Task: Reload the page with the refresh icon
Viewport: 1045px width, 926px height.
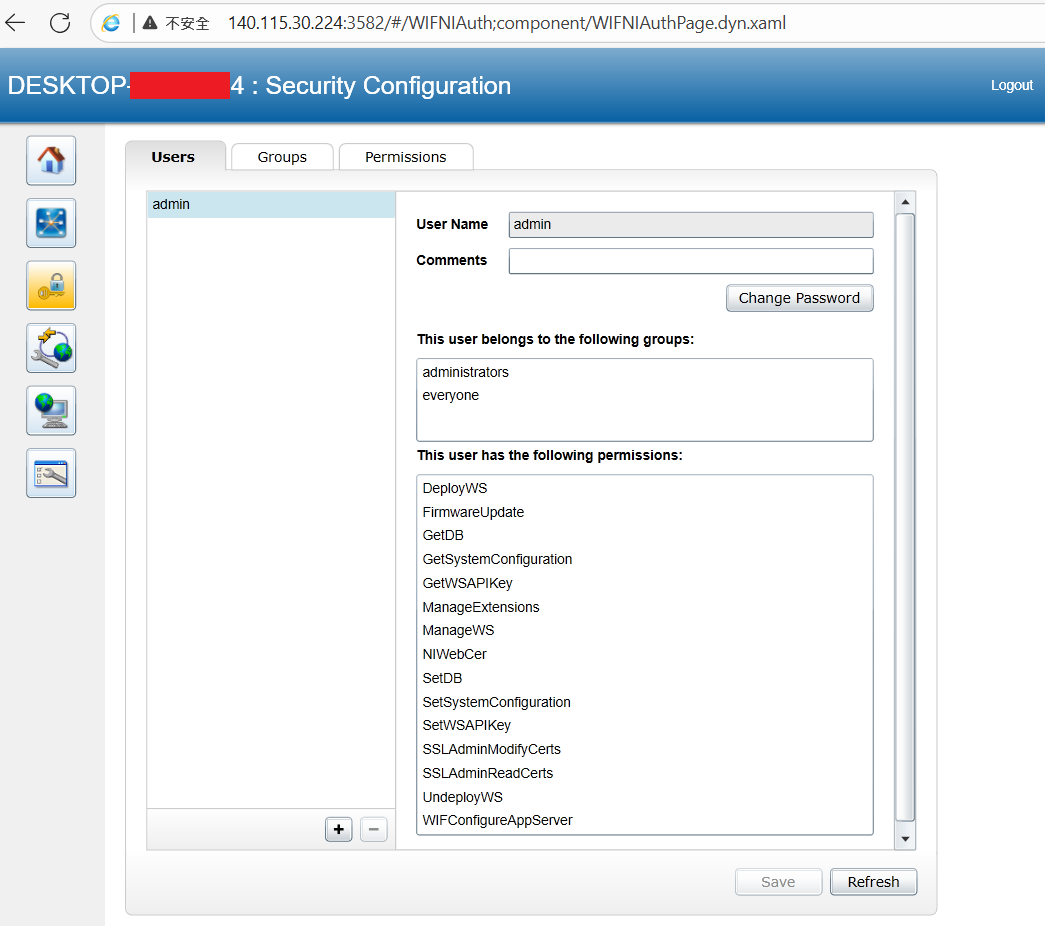Action: point(60,23)
